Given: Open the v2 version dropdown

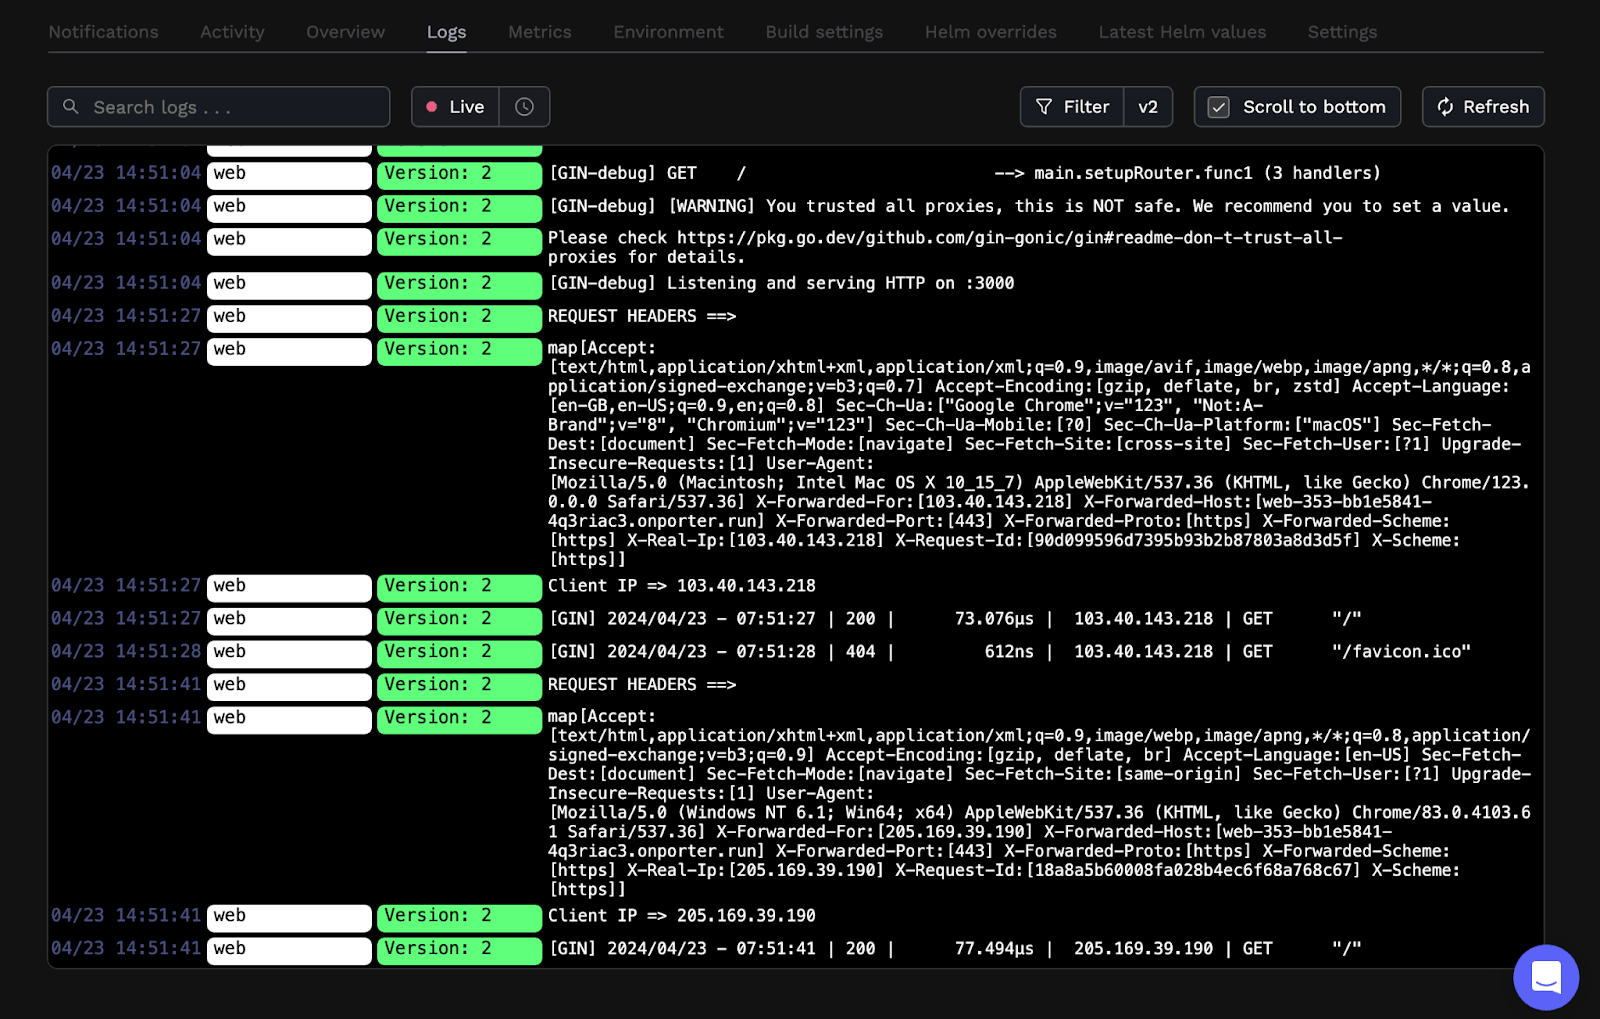Looking at the screenshot, I should tap(1148, 107).
